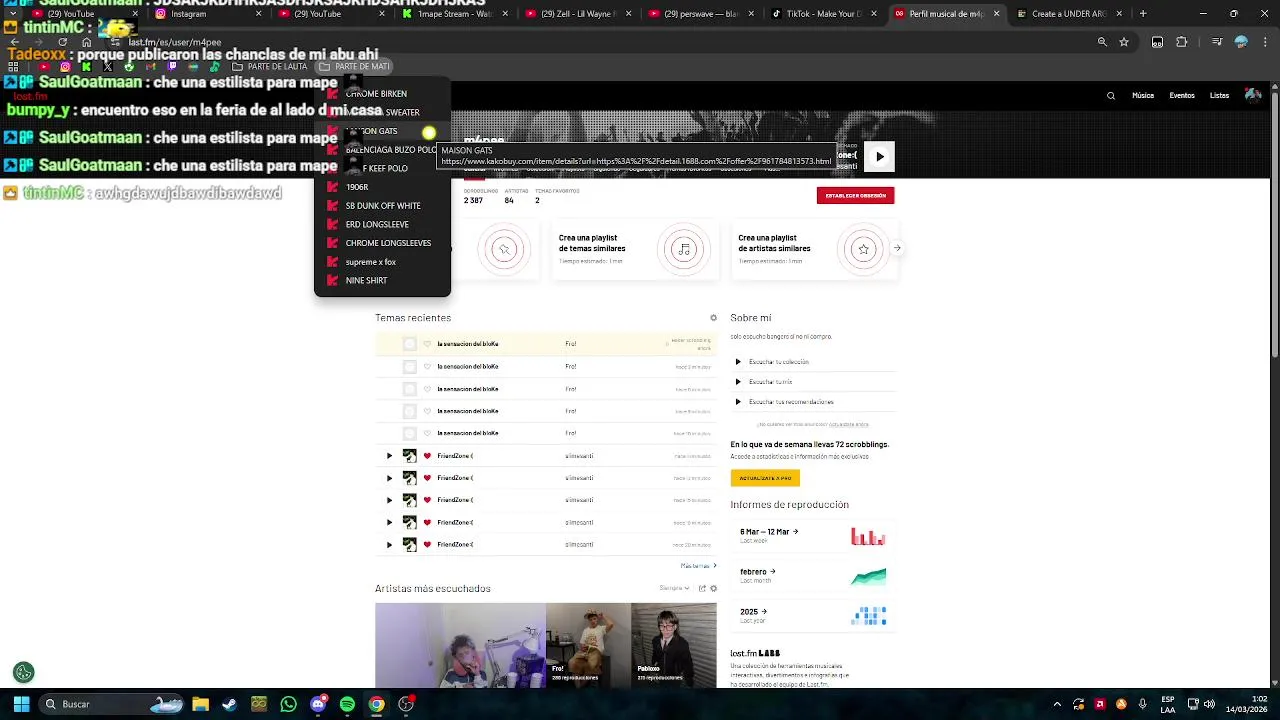The image size is (1280, 720).
Task: Open the Twitch bookmark icon
Action: coord(172,67)
